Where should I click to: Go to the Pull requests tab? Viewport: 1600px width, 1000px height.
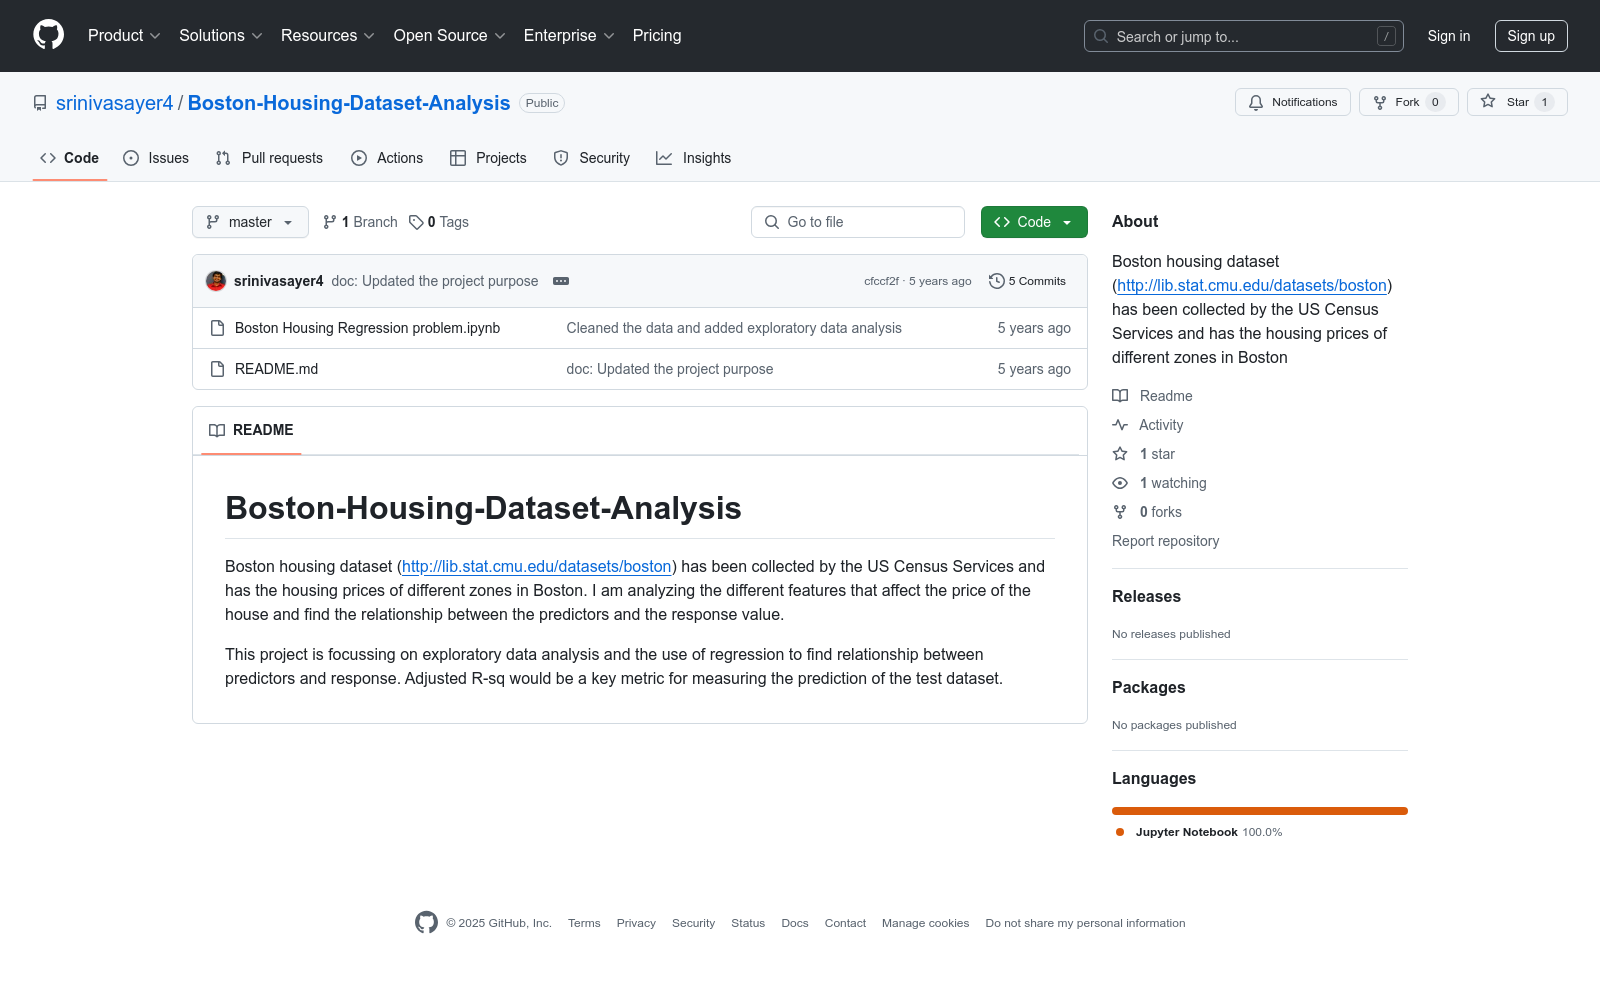(x=269, y=158)
